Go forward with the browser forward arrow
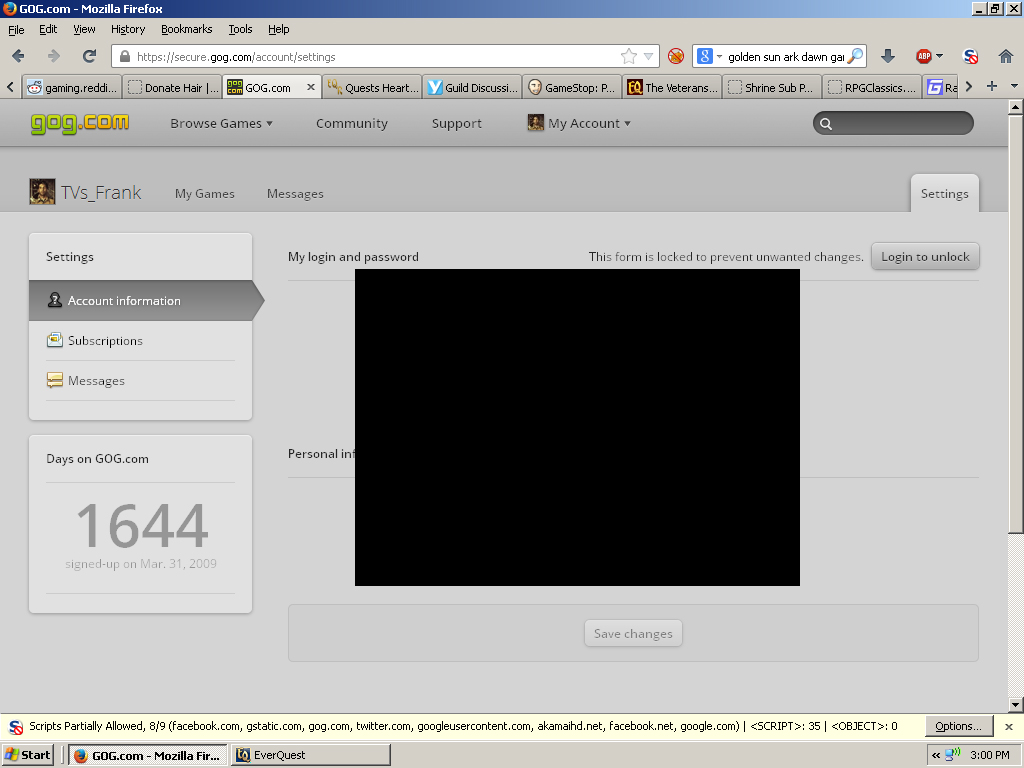 click(x=54, y=56)
